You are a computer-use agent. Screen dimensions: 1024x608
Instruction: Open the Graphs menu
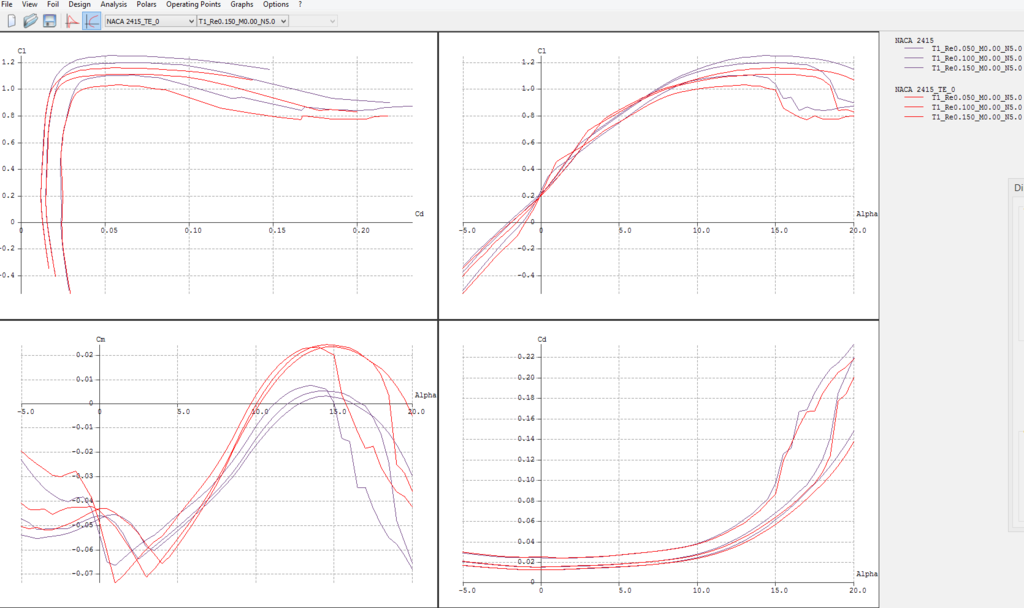(x=242, y=5)
